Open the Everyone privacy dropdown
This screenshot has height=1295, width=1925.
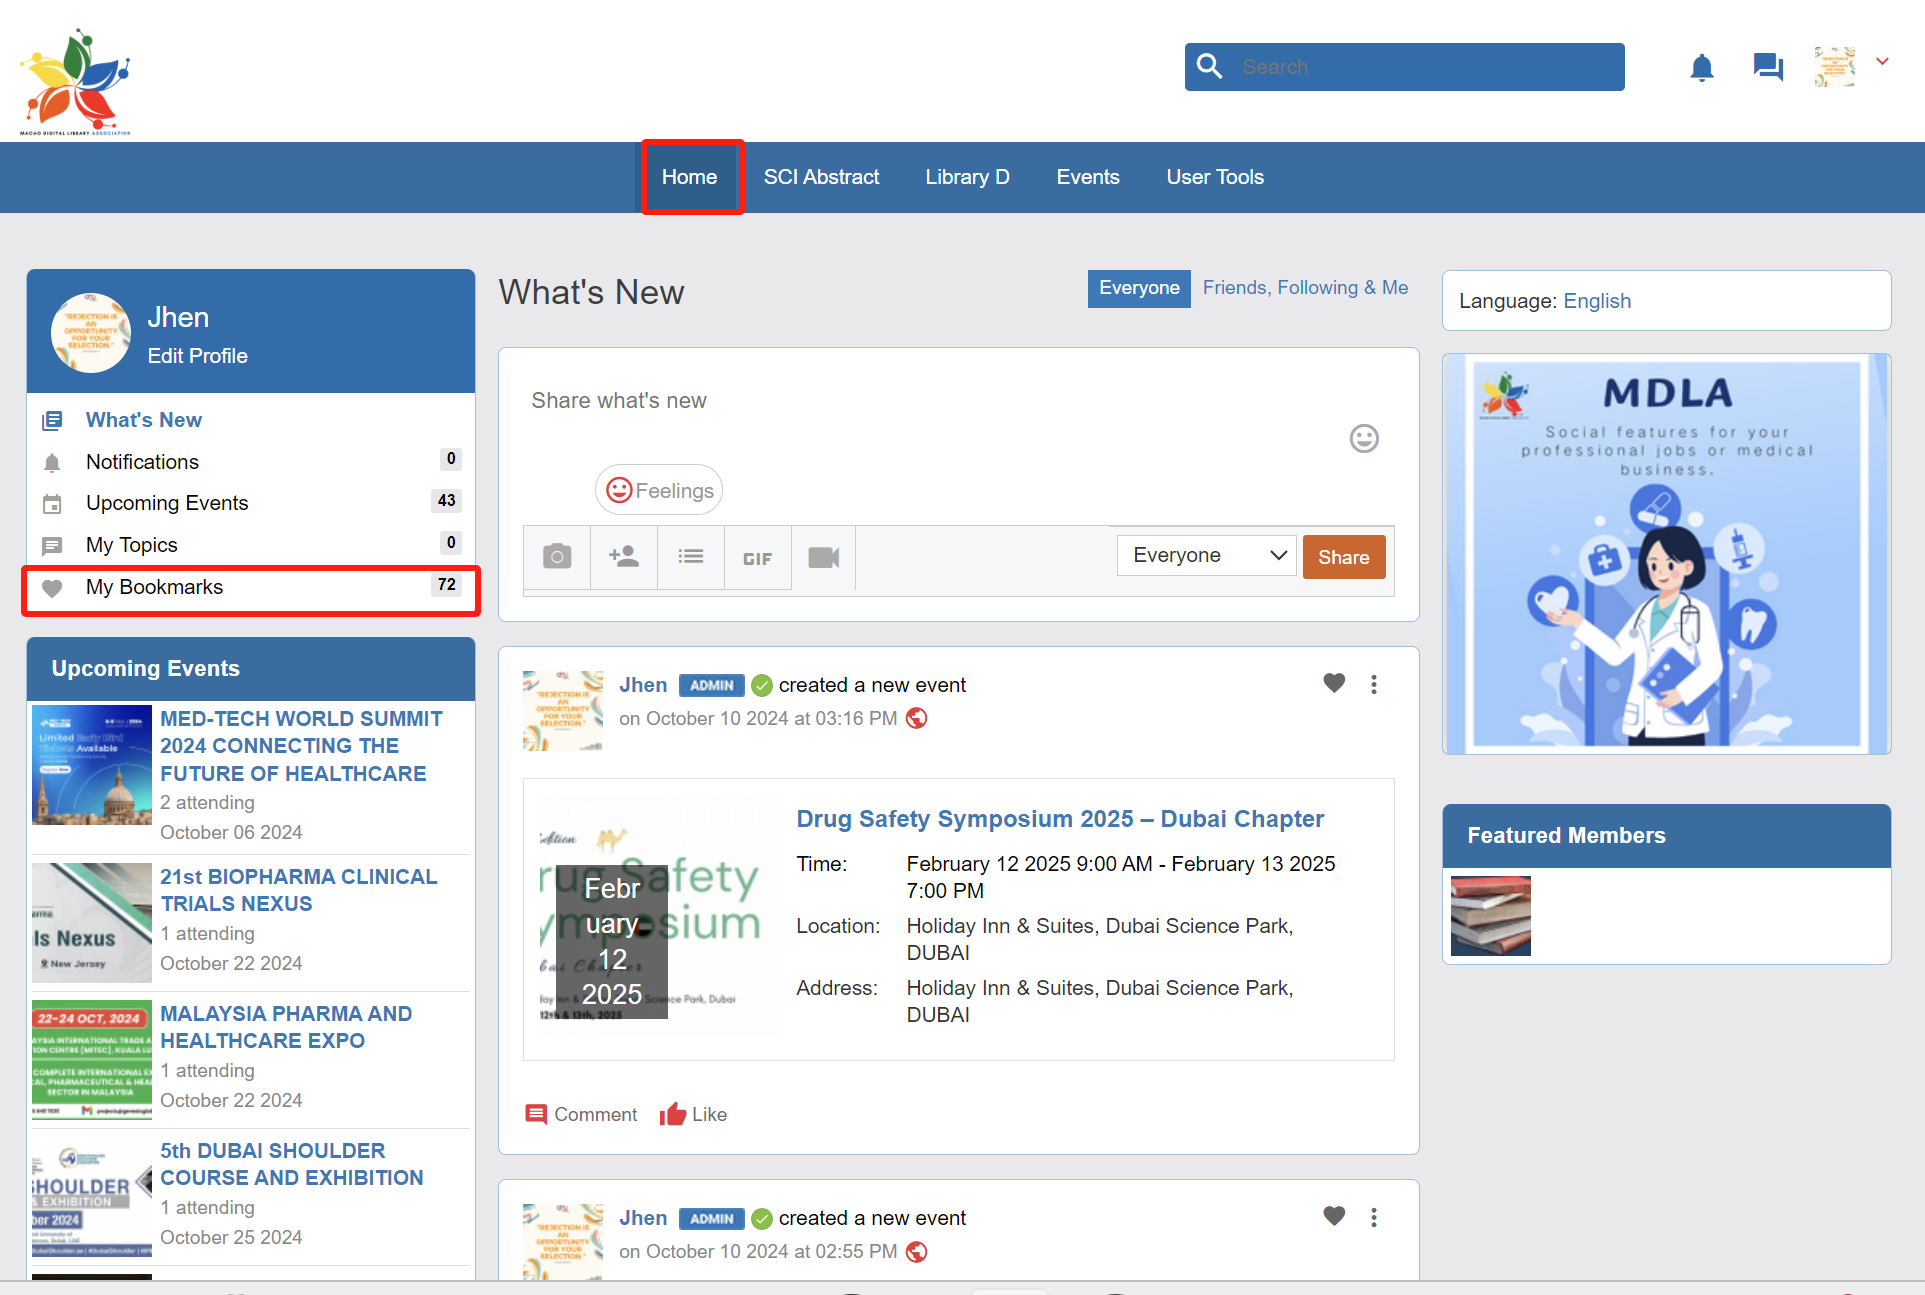pos(1207,556)
